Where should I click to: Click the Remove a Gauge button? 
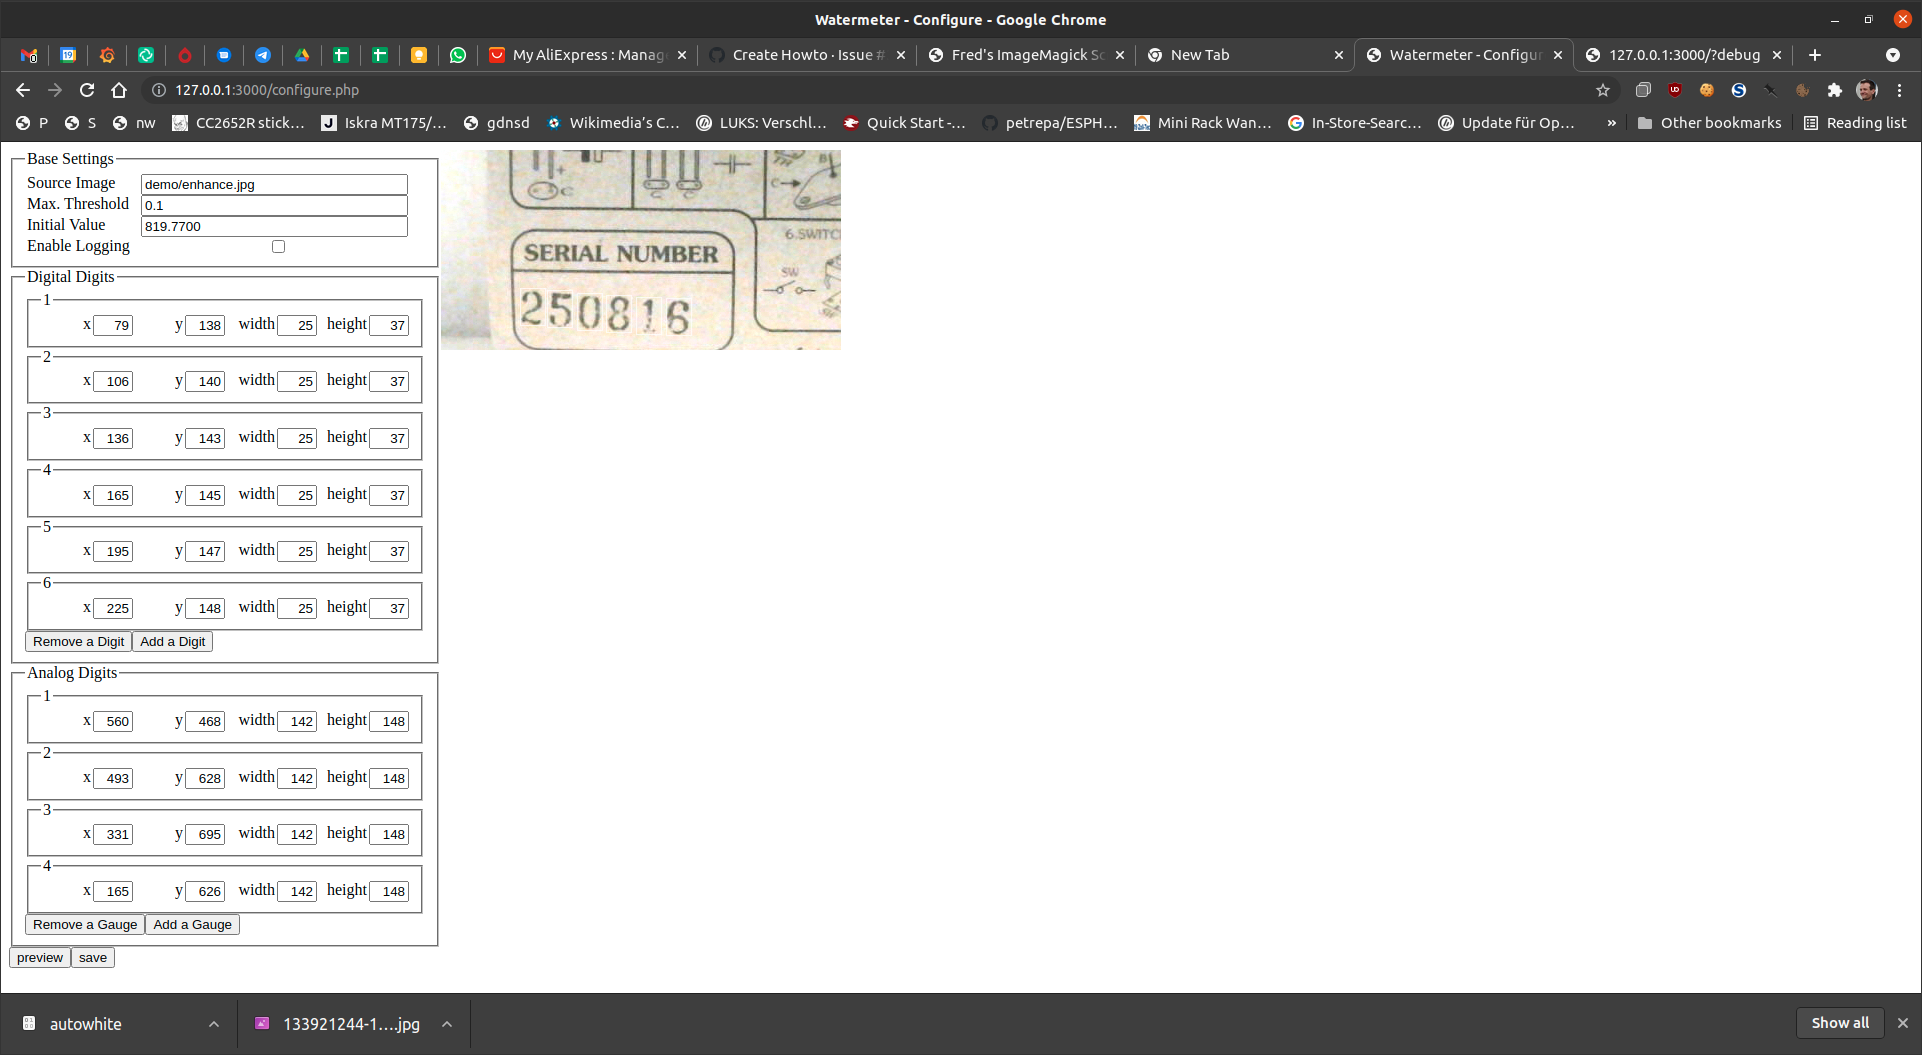coord(84,924)
